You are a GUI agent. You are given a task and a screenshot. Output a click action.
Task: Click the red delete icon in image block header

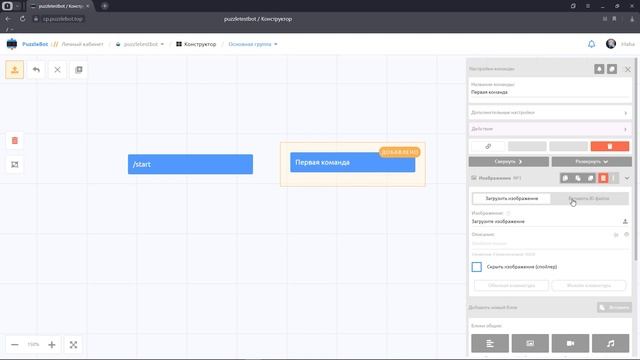point(603,178)
